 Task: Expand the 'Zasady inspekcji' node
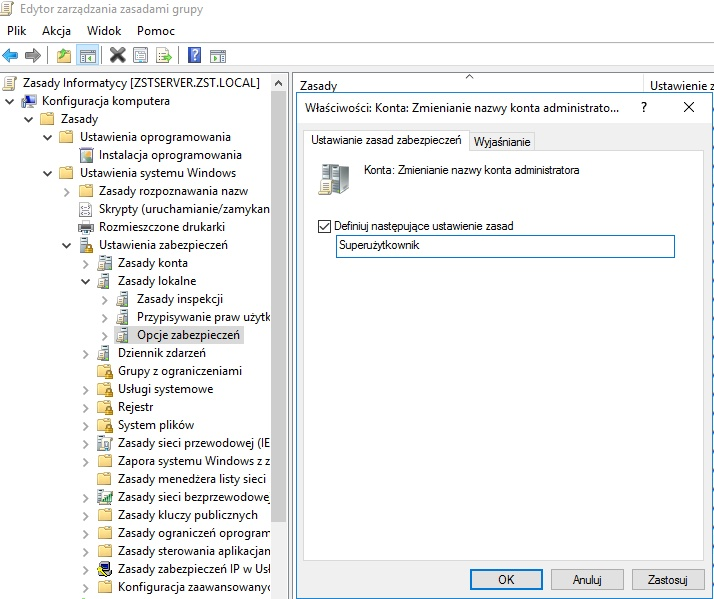(105, 299)
